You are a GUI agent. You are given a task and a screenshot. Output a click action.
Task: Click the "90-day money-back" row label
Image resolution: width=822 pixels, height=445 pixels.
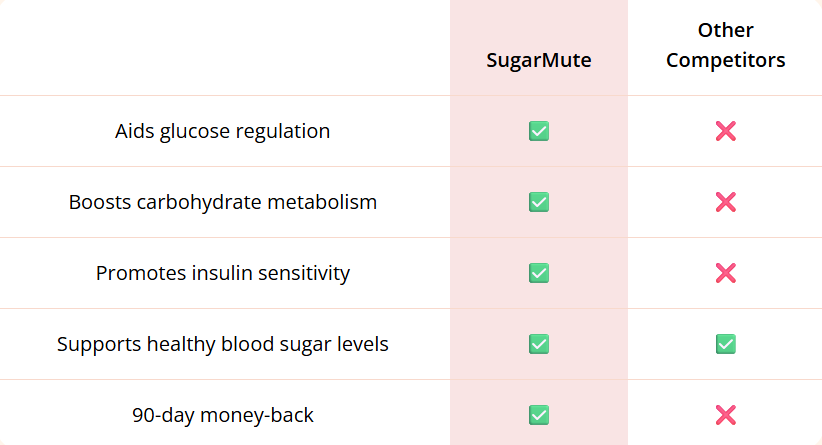coord(222,415)
